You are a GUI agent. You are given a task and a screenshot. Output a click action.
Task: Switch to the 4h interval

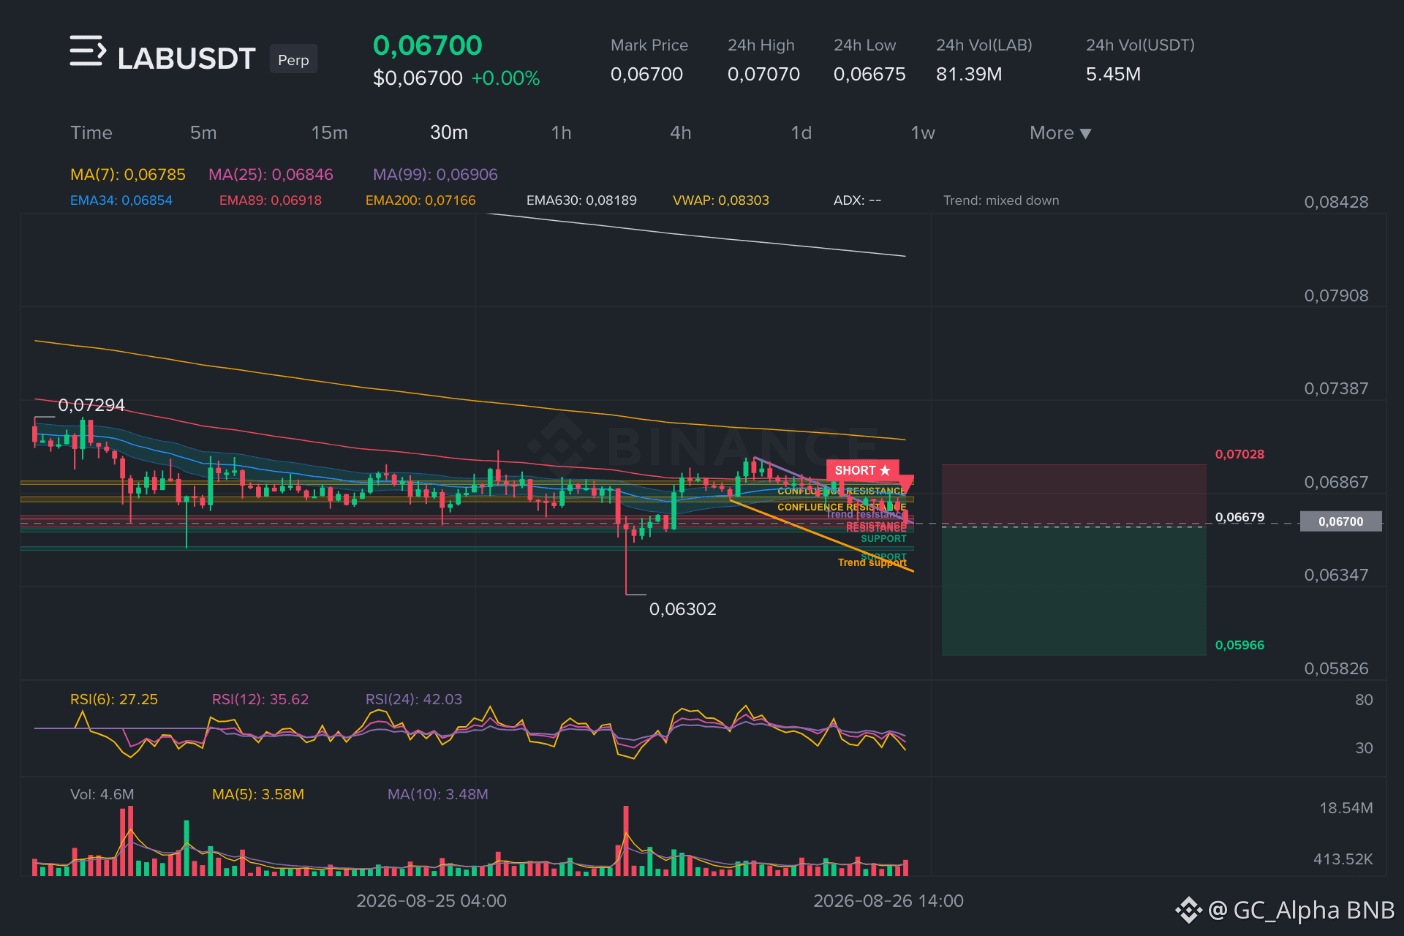tap(680, 133)
